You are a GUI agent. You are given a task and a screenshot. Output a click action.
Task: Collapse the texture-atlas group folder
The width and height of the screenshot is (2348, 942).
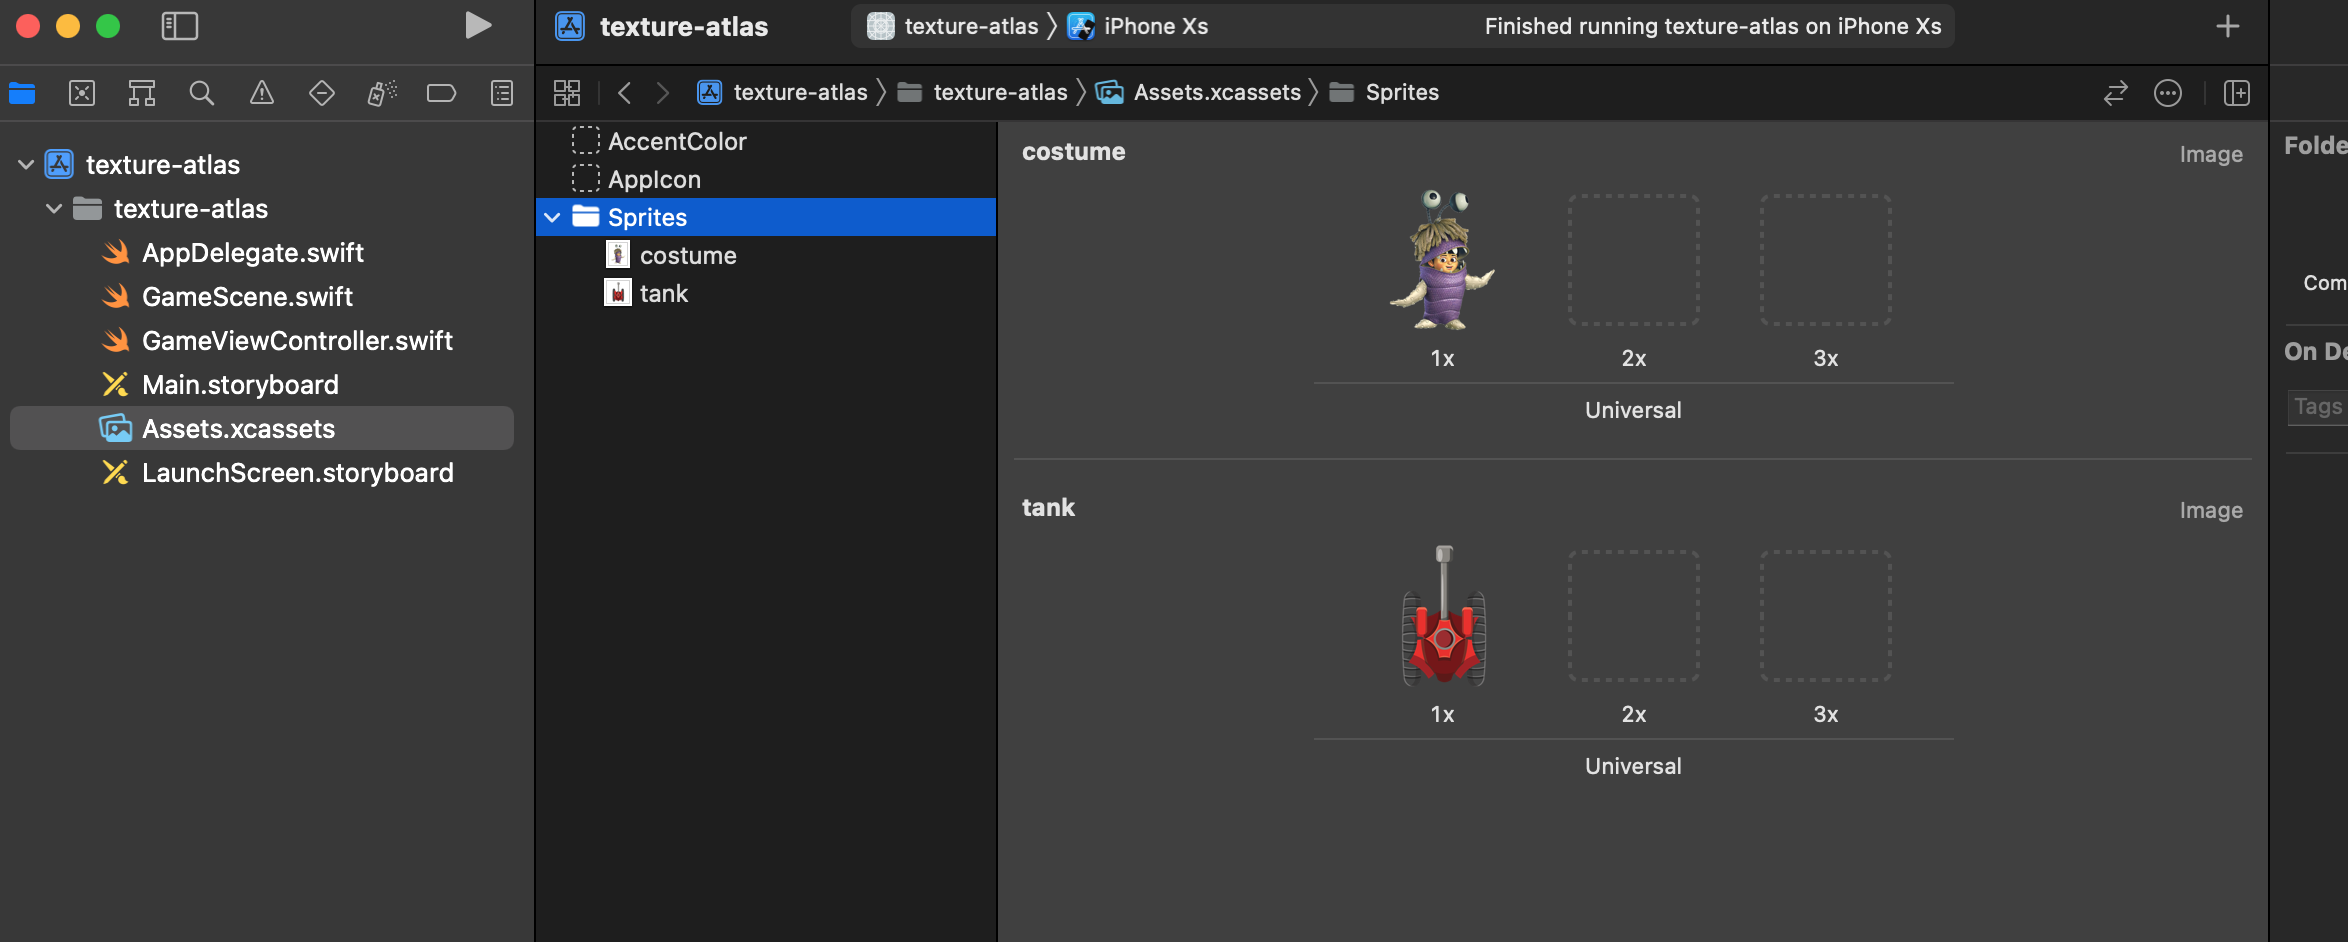pos(54,208)
